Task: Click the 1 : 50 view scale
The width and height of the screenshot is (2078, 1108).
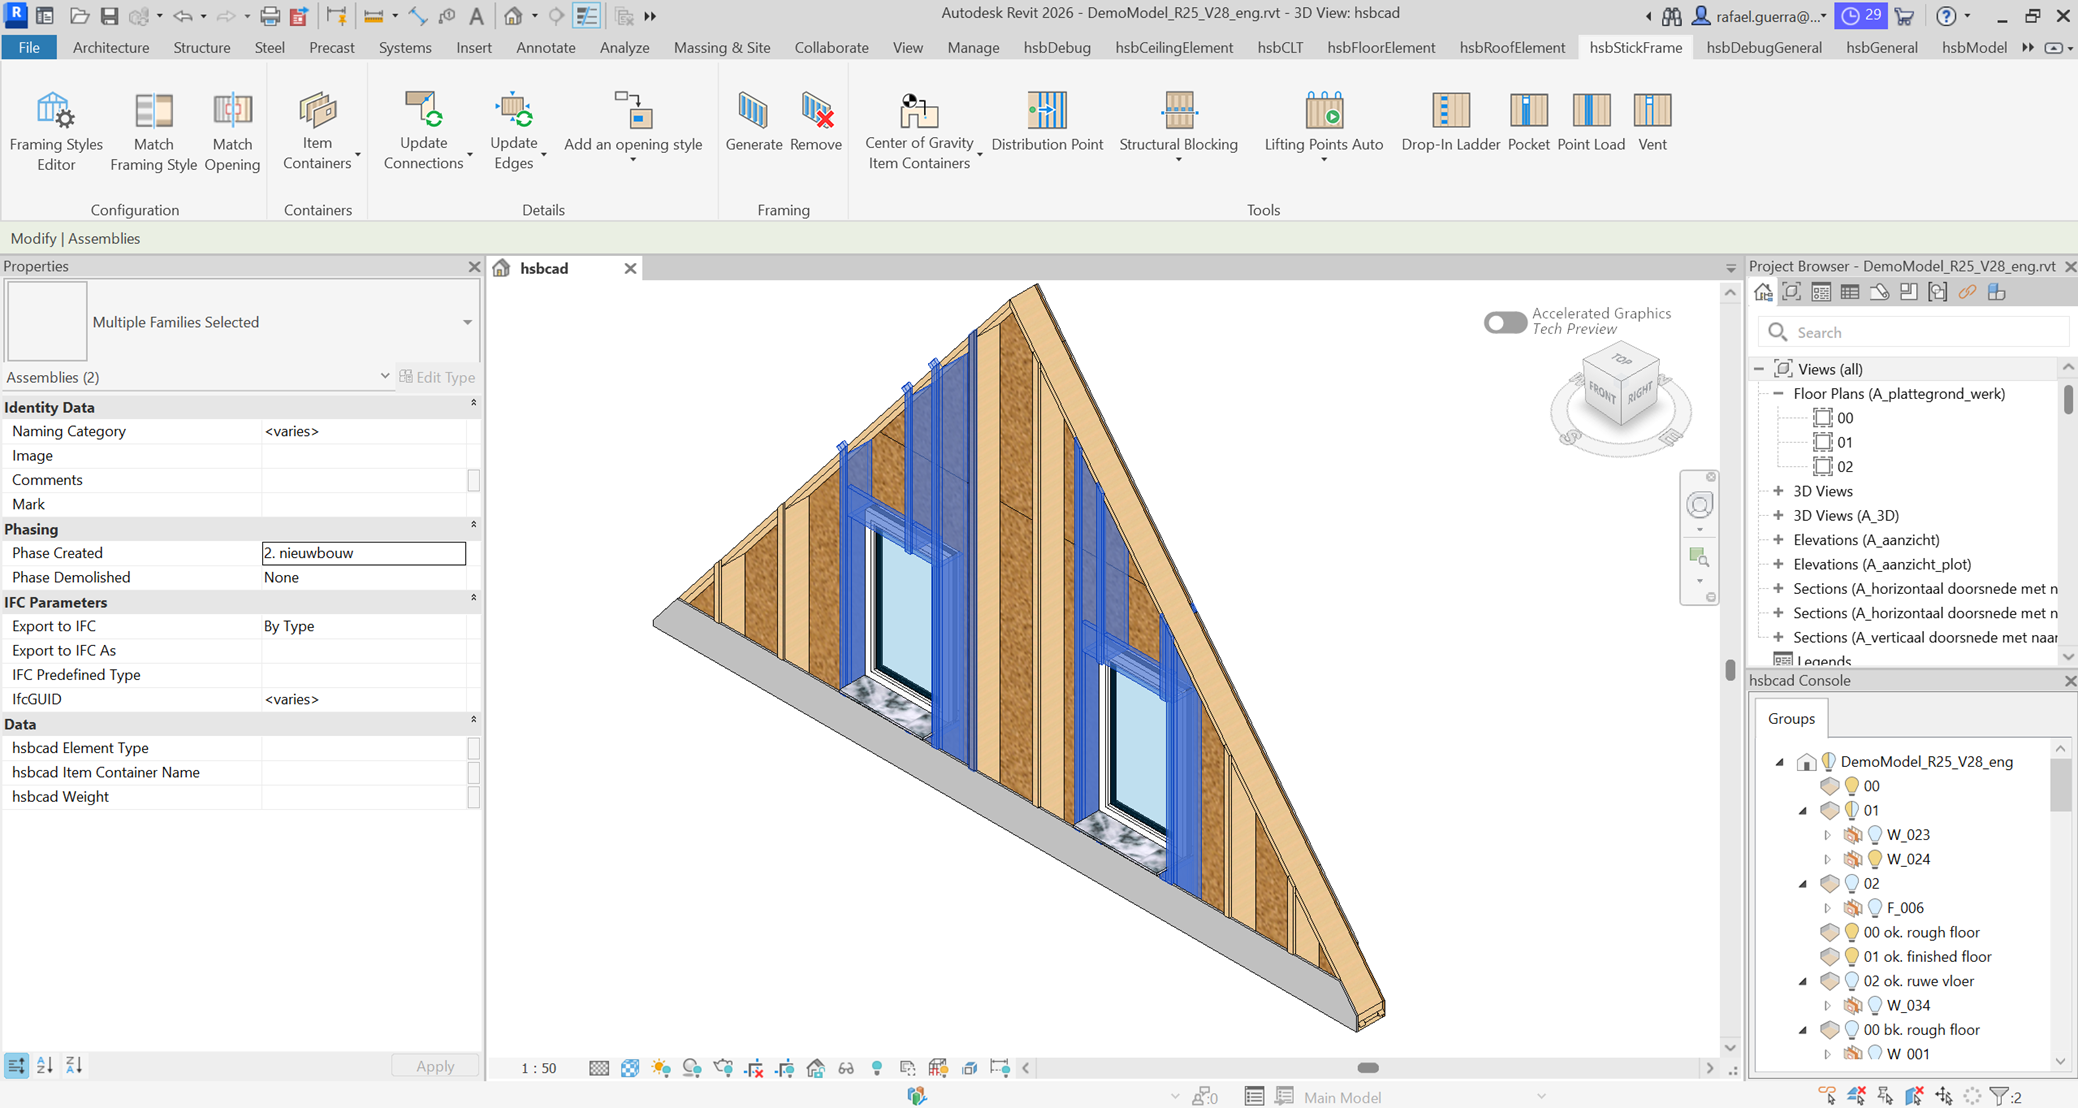Action: click(x=538, y=1068)
